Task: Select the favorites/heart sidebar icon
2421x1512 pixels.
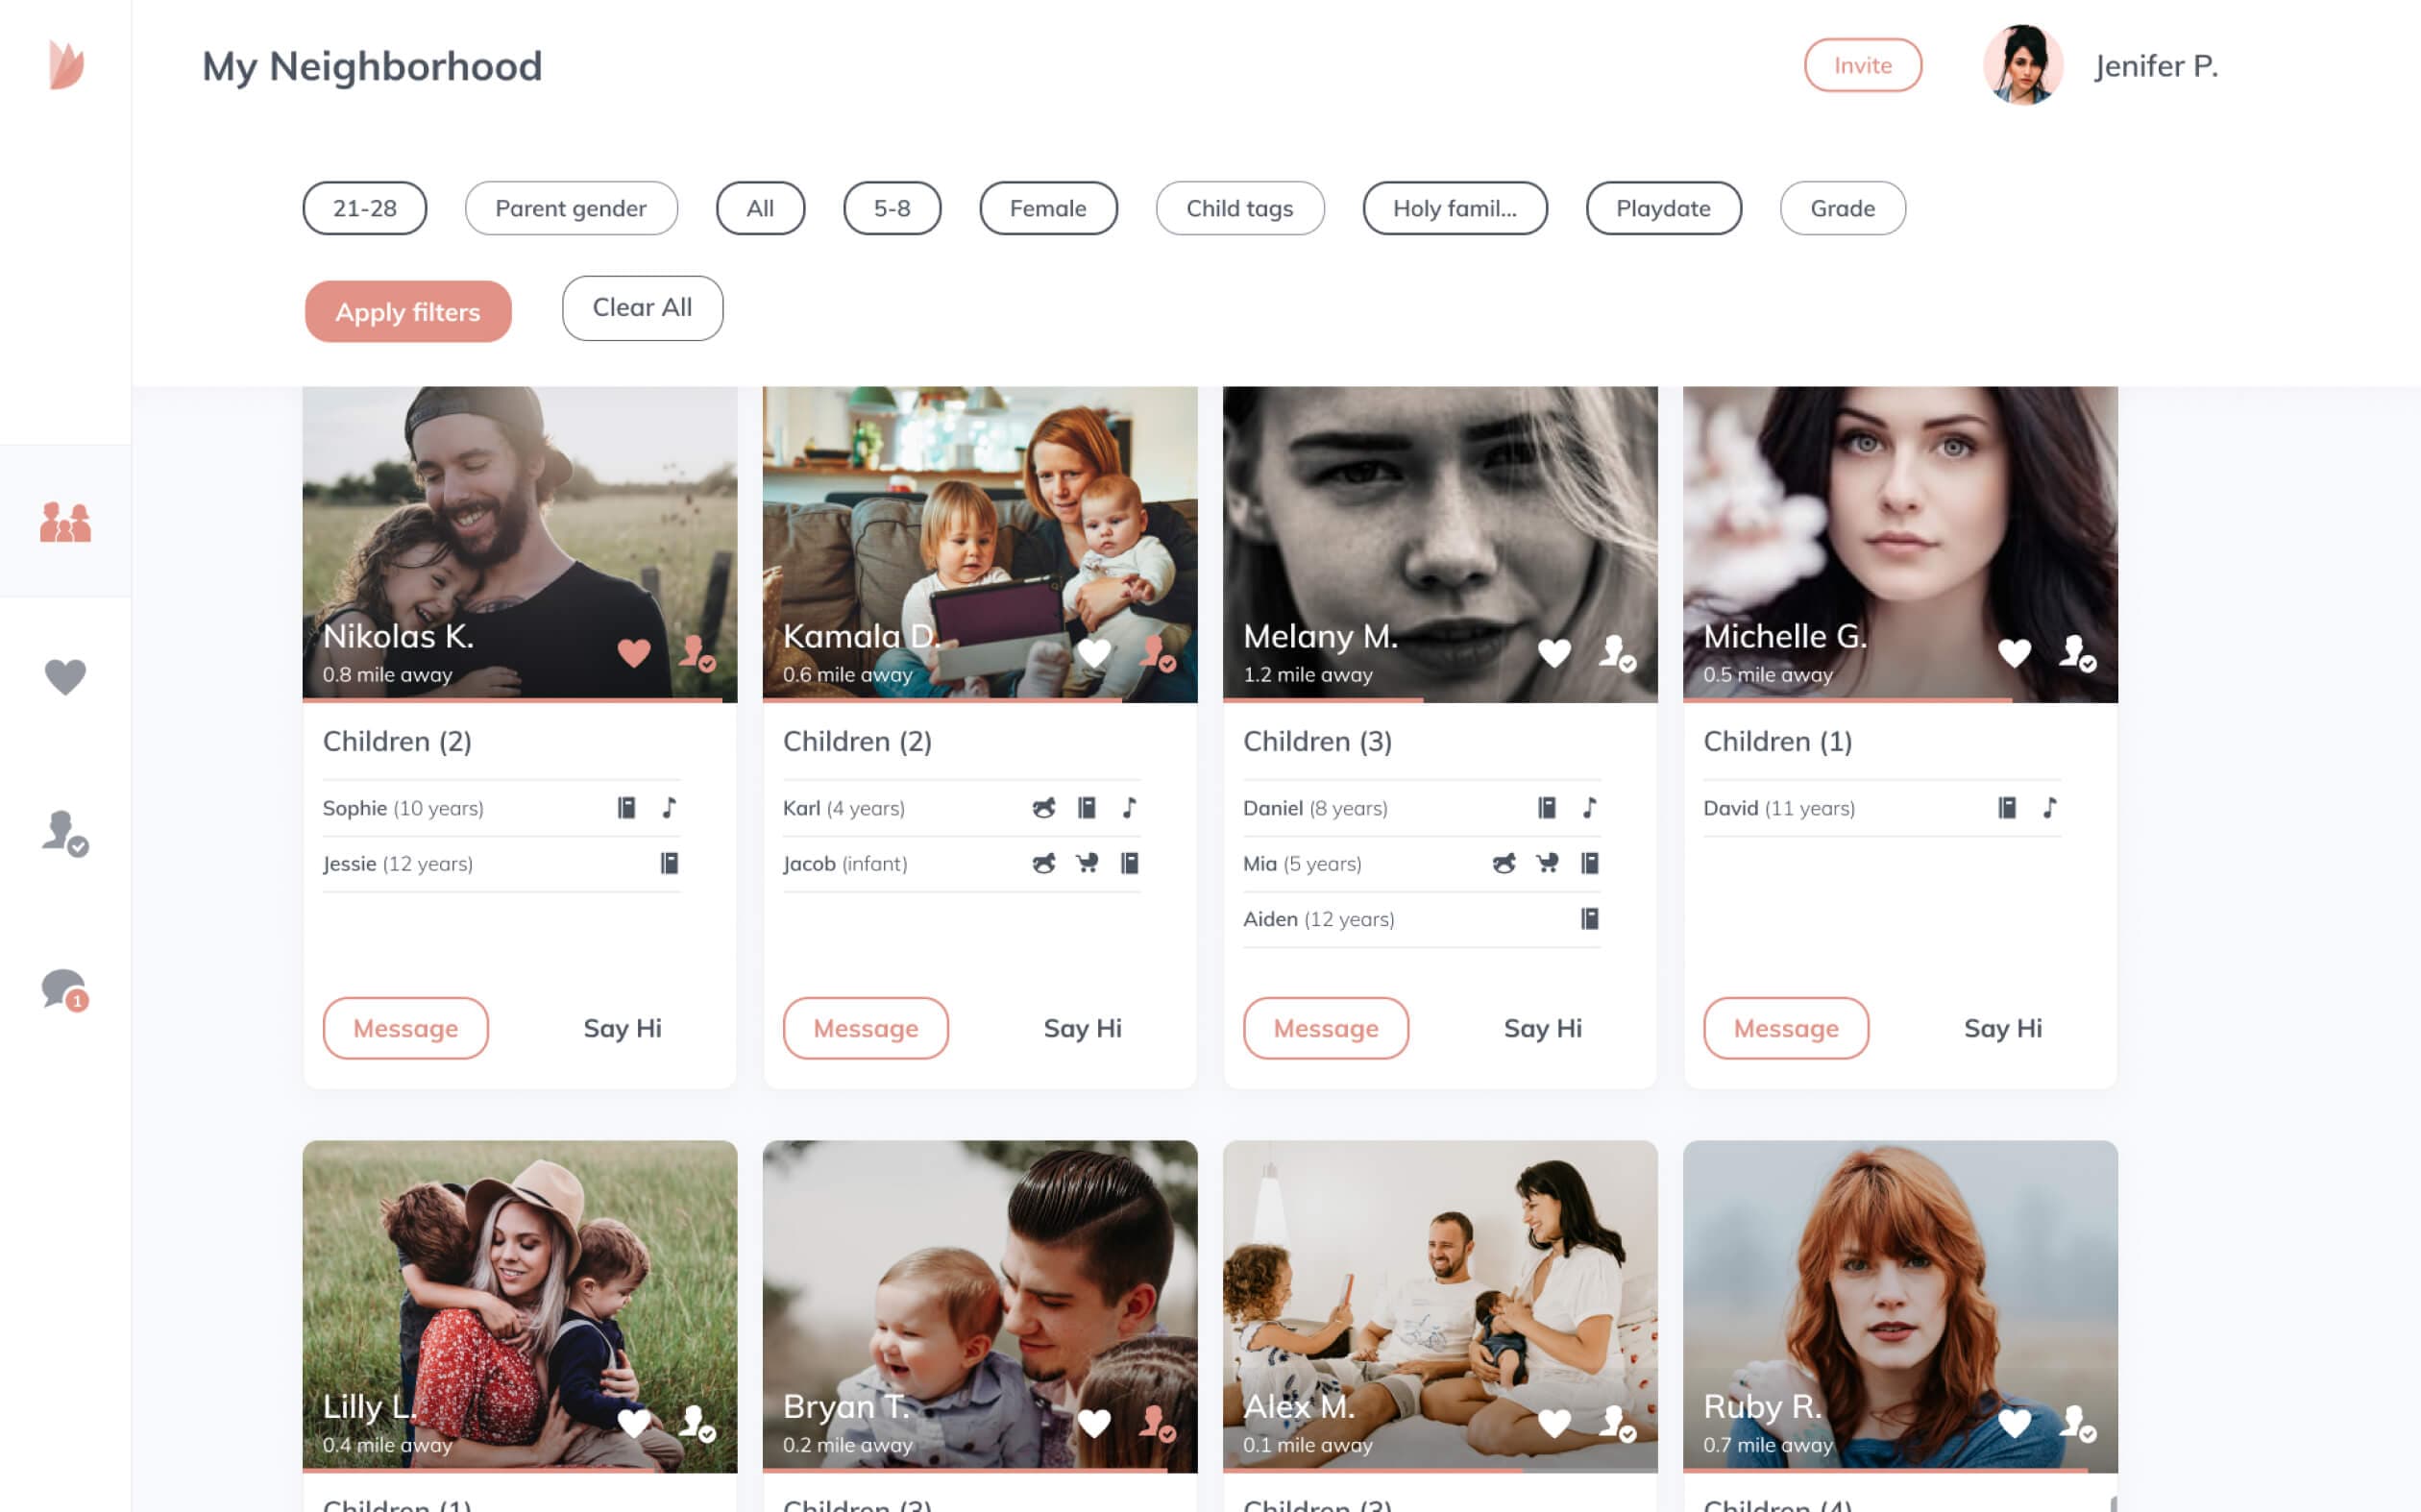Action: (64, 676)
